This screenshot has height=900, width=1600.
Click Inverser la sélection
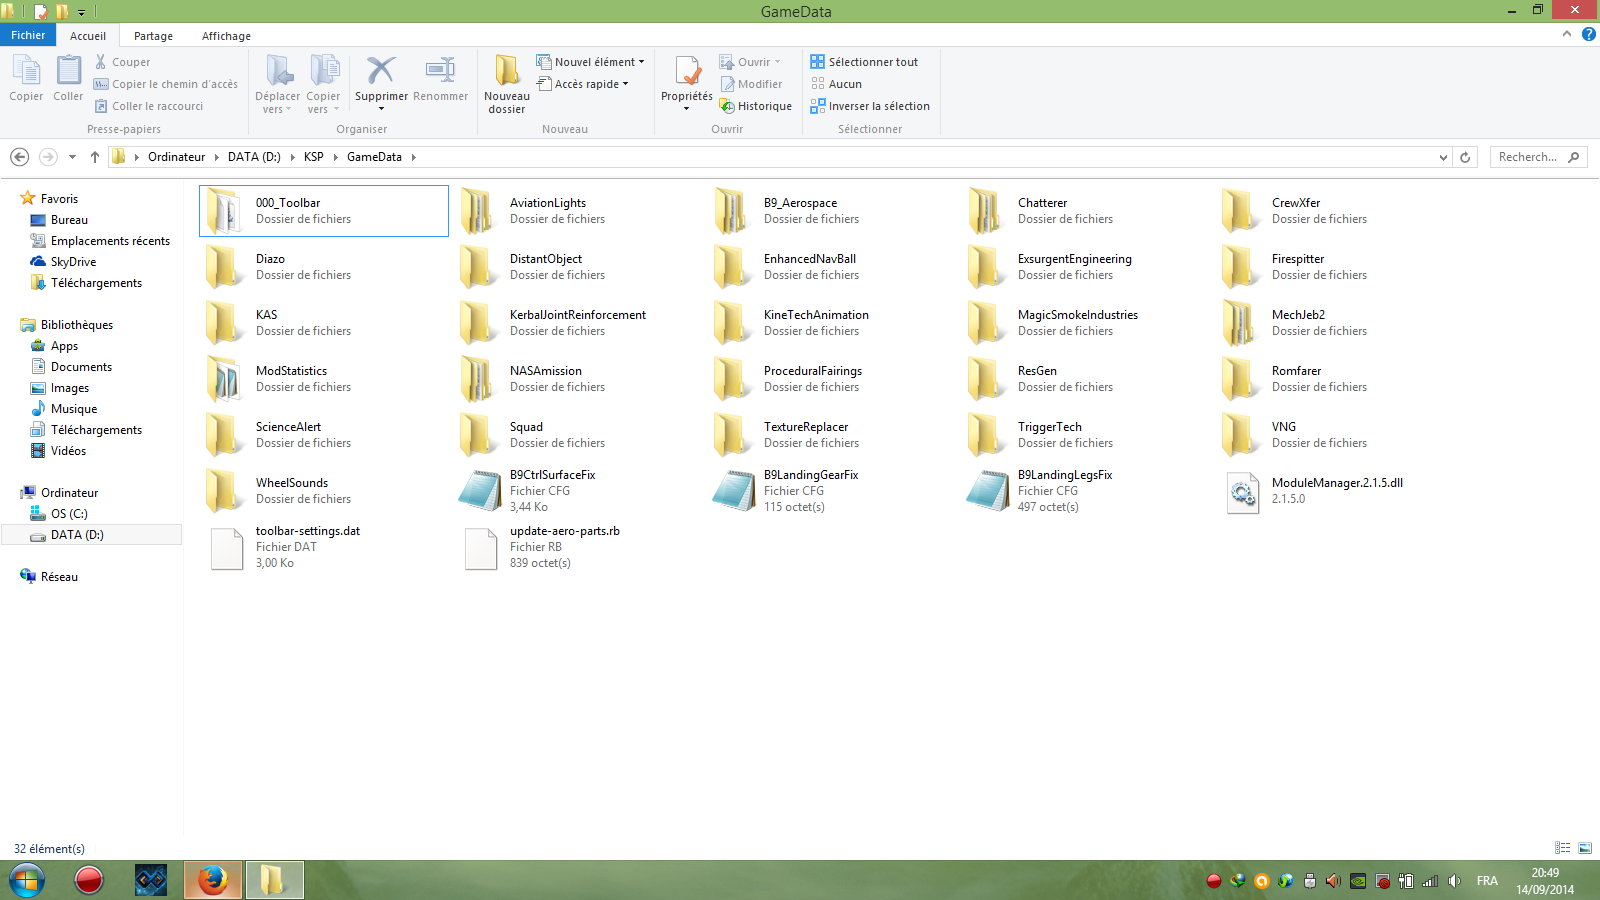point(870,106)
